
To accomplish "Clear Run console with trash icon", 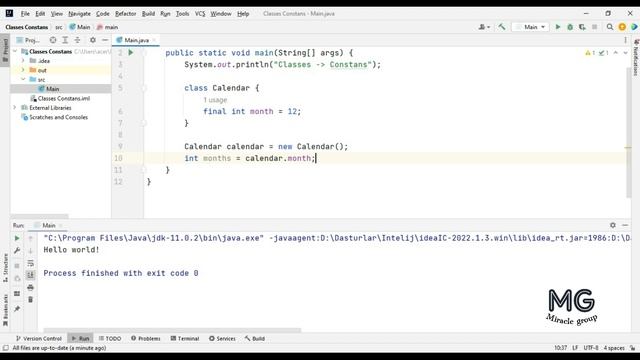I will click(31, 300).
